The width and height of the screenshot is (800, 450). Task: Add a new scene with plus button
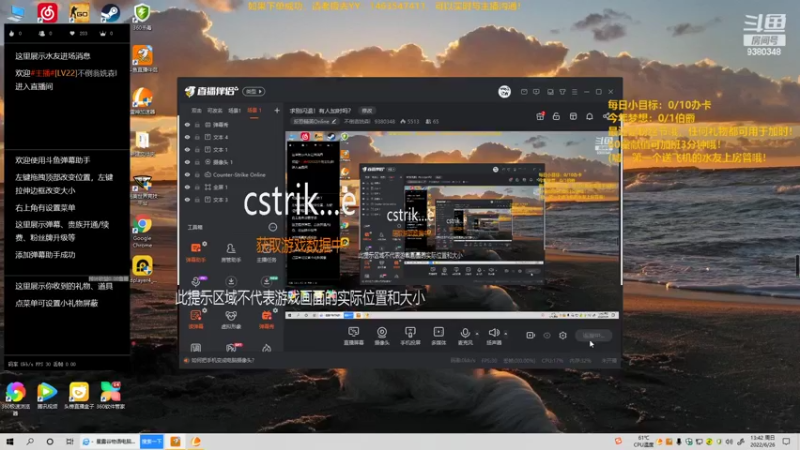tap(277, 110)
